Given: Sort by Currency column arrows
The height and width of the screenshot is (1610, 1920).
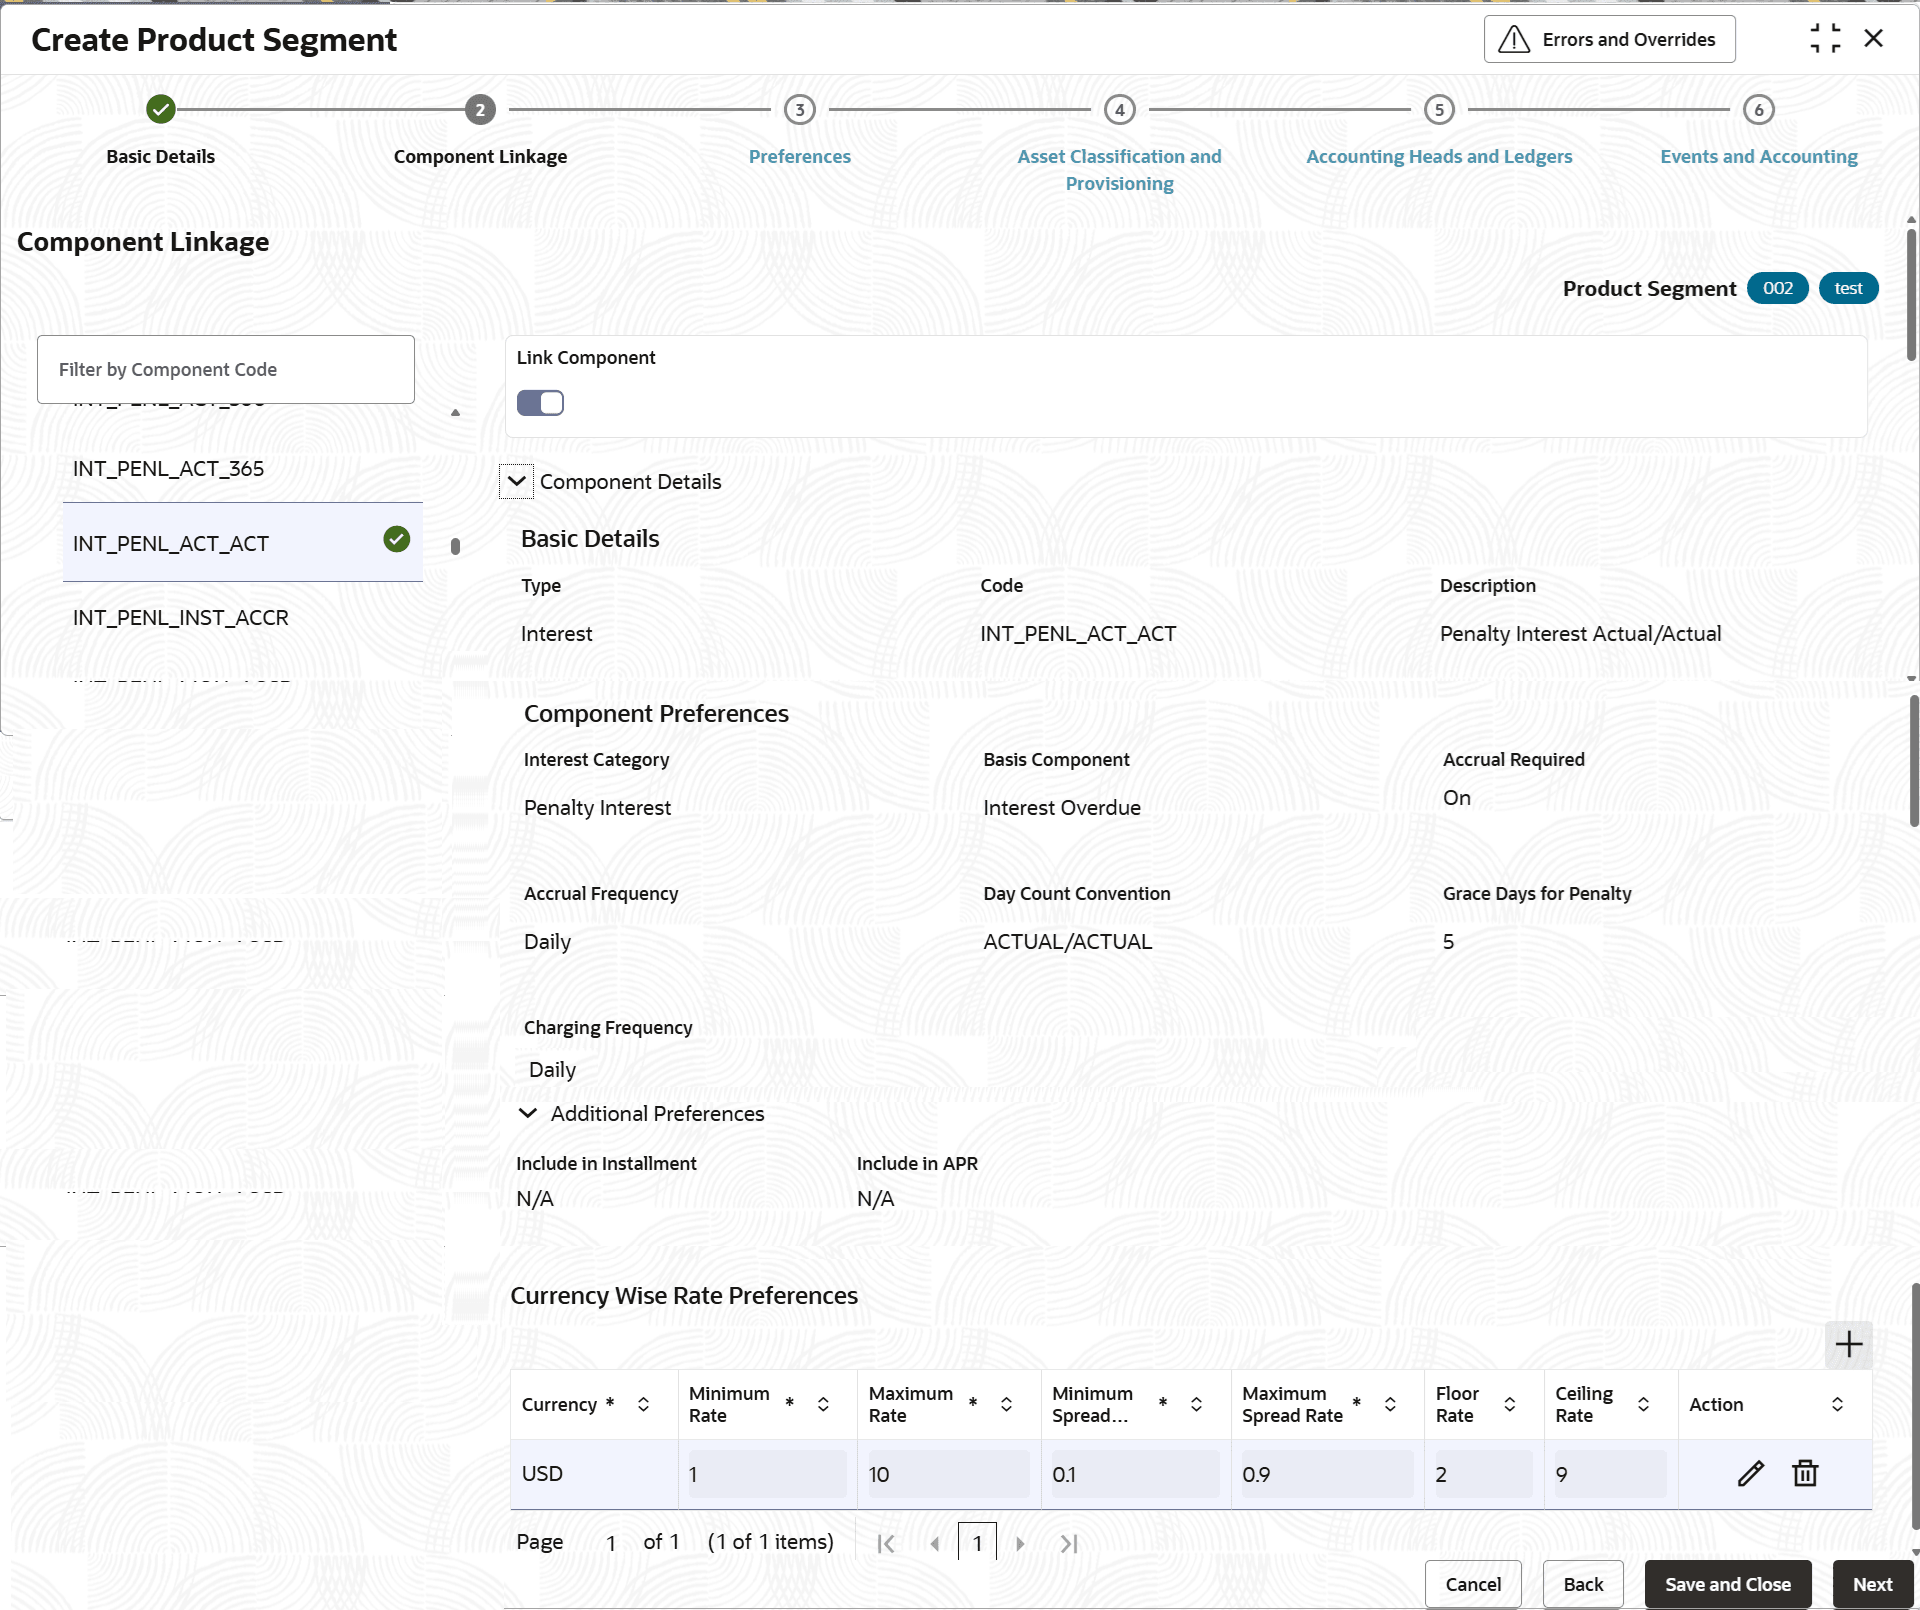Looking at the screenshot, I should coord(643,1404).
